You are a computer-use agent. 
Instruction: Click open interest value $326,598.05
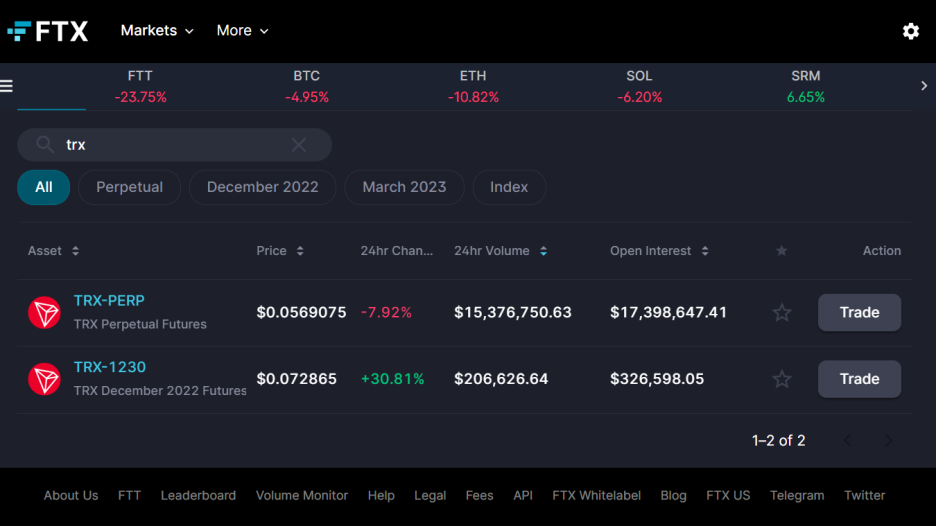(x=657, y=379)
